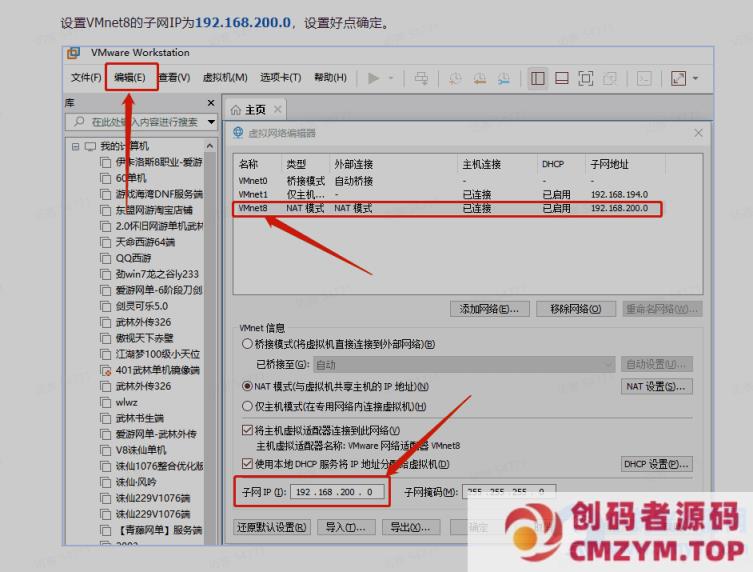The image size is (753, 572).
Task: Click the stretch guest display icon
Action: pyautogui.click(x=678, y=78)
